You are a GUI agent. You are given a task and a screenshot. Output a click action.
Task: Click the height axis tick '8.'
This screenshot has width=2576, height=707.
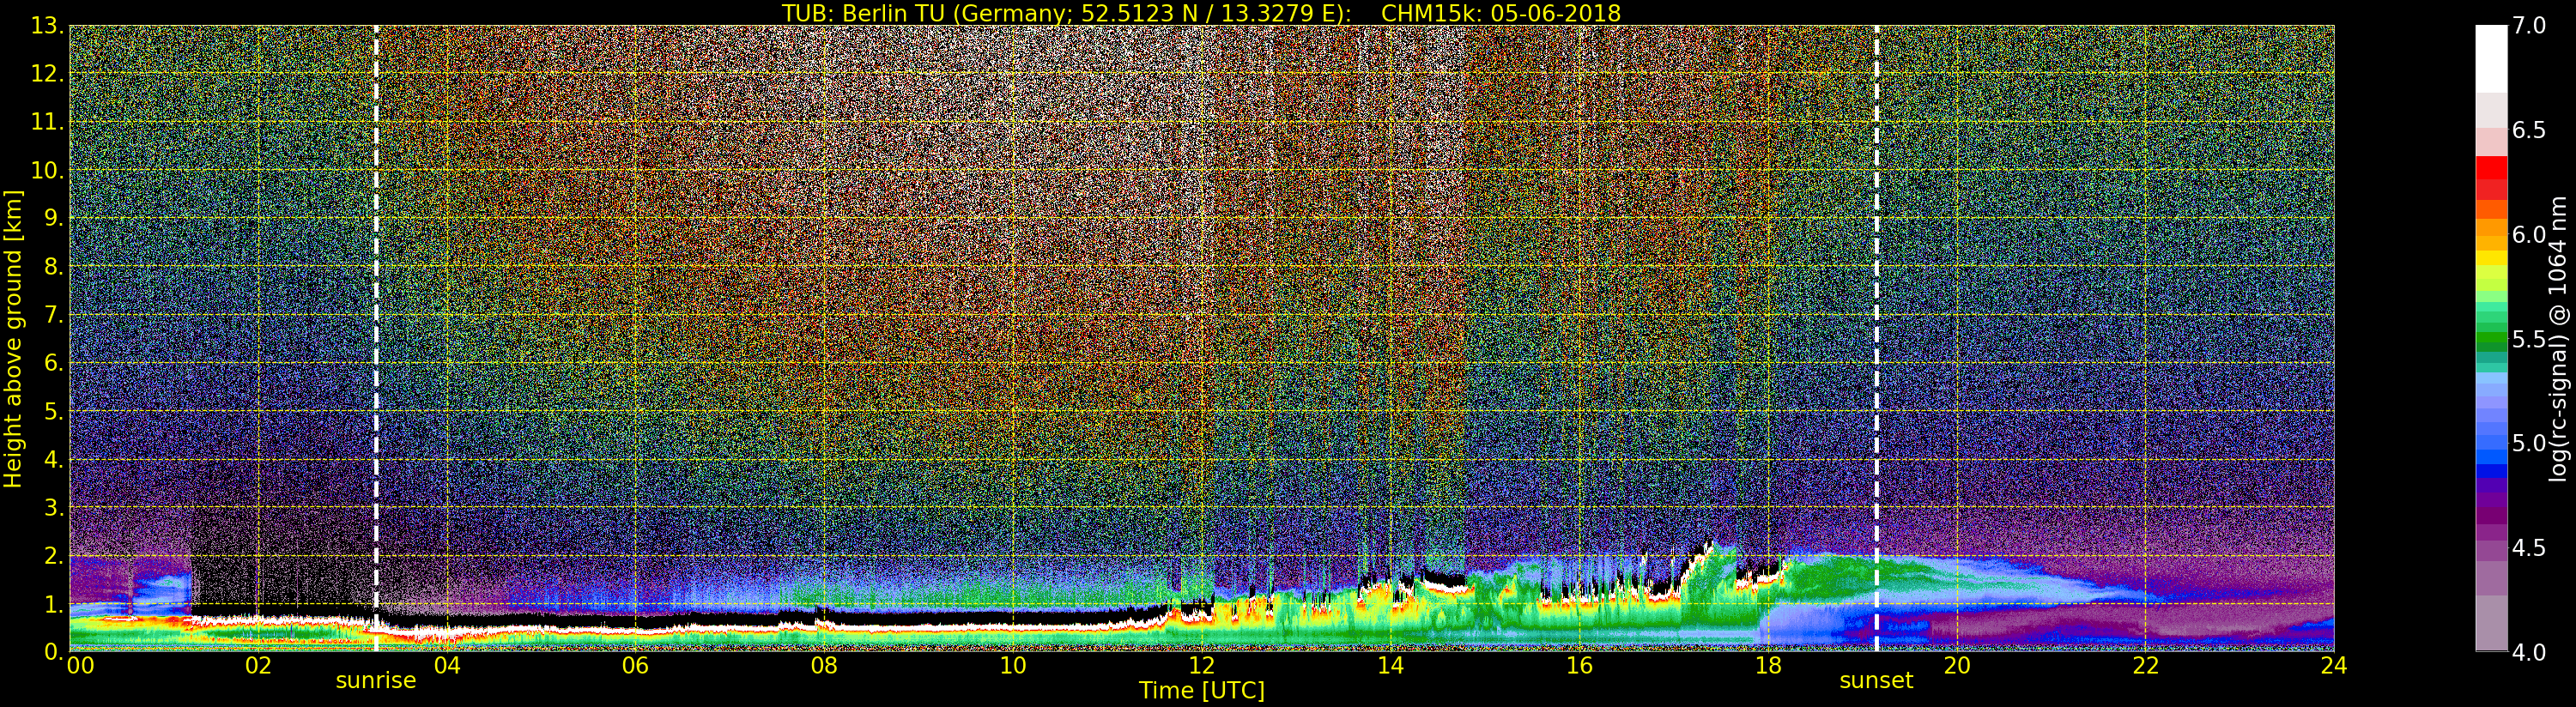tap(53, 267)
